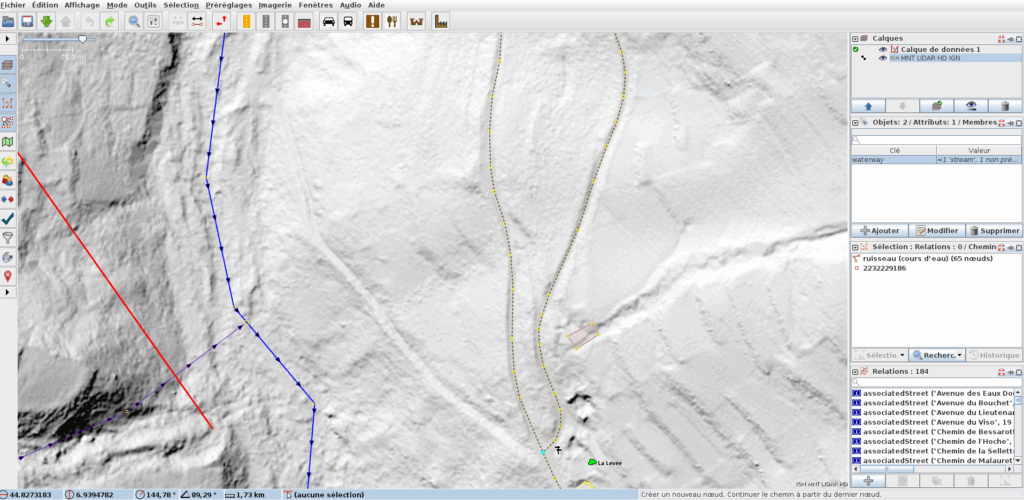
Task: Click the delete layer trash icon
Action: click(1004, 105)
